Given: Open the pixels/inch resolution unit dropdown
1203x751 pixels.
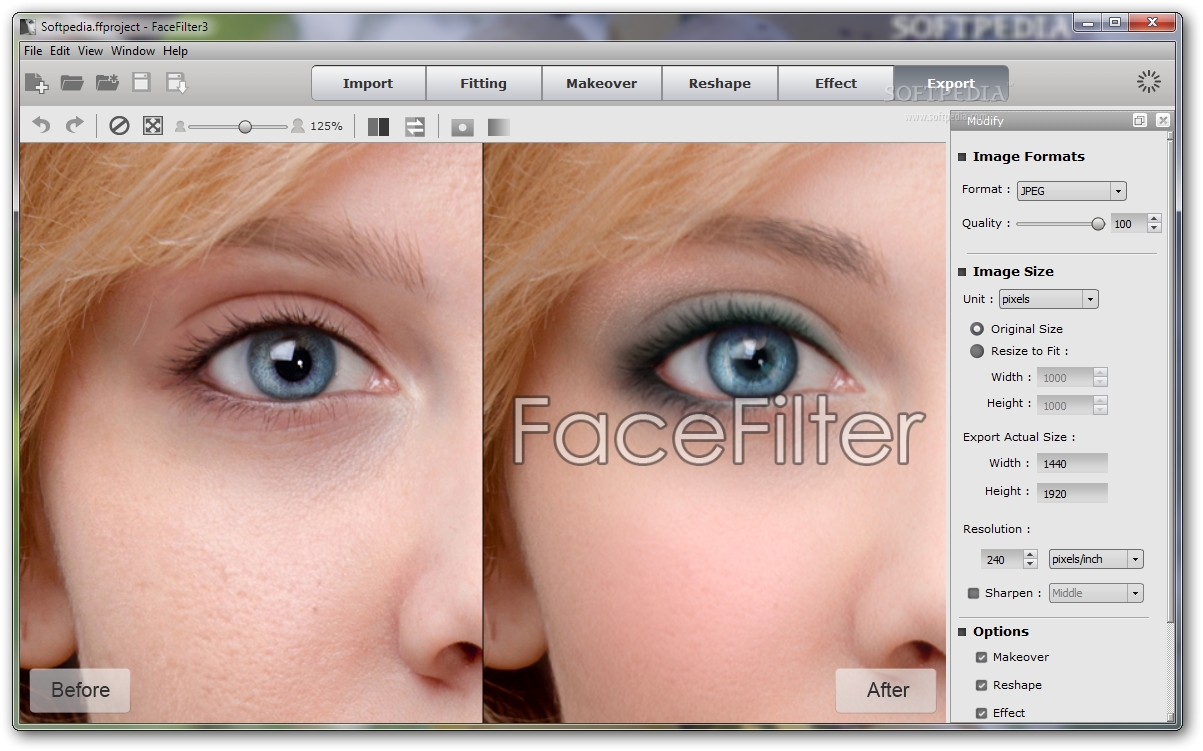Looking at the screenshot, I should tap(1096, 559).
